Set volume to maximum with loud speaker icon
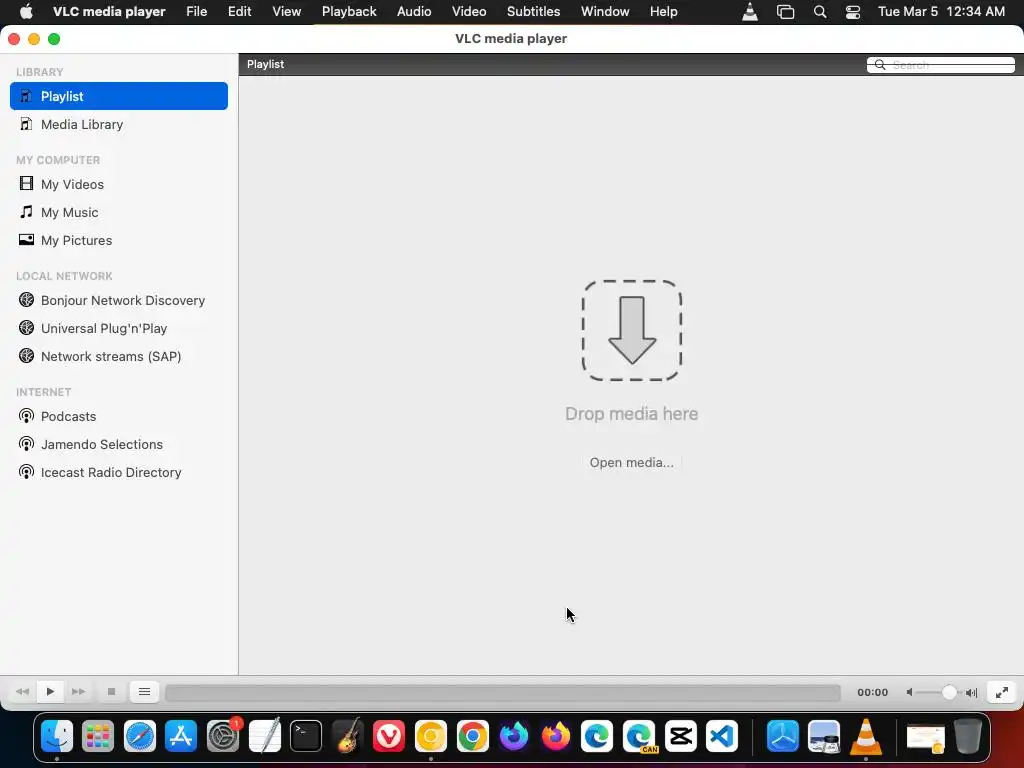 pyautogui.click(x=972, y=692)
